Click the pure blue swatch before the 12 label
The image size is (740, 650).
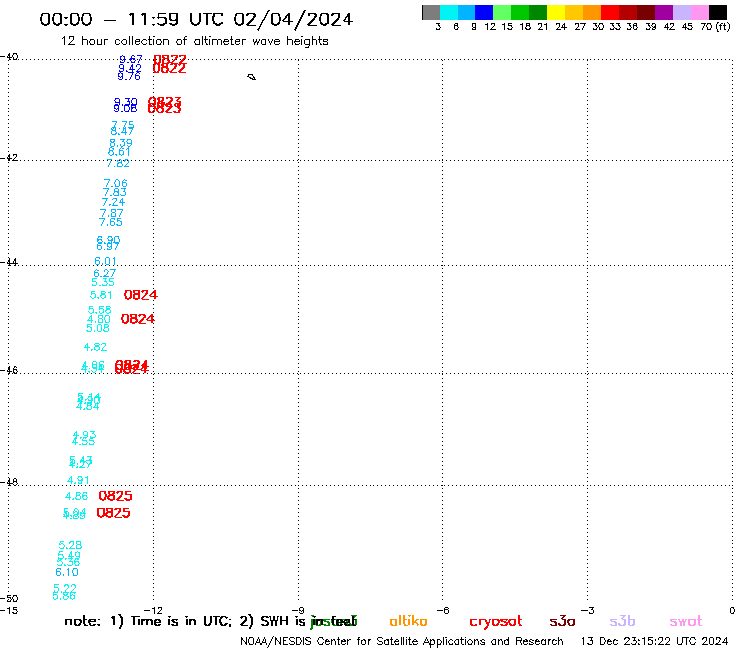click(x=485, y=12)
